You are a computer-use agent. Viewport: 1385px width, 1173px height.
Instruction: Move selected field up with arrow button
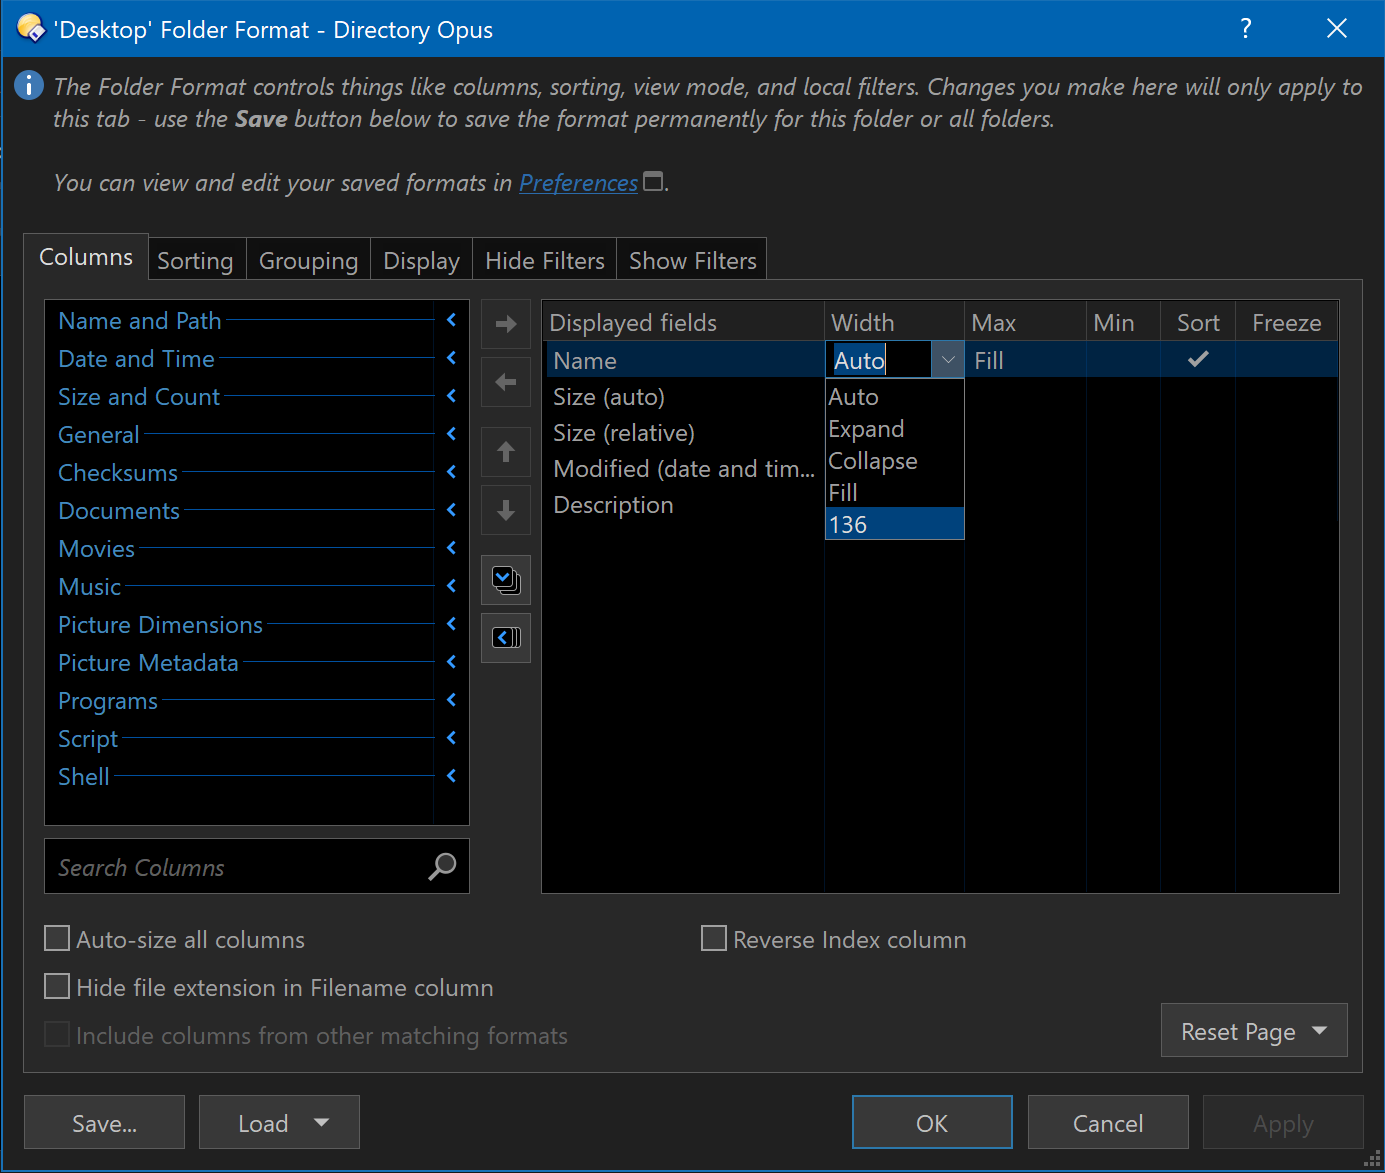[x=506, y=452]
